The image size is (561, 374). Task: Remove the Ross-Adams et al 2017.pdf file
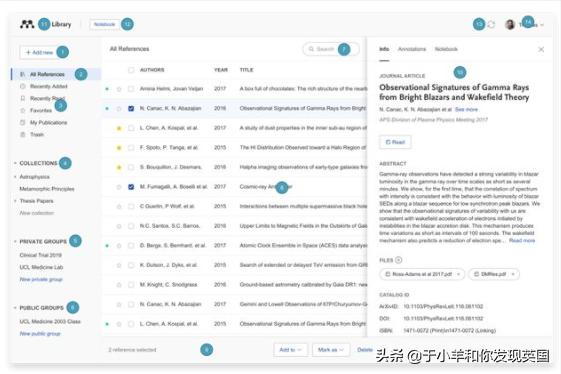458,274
